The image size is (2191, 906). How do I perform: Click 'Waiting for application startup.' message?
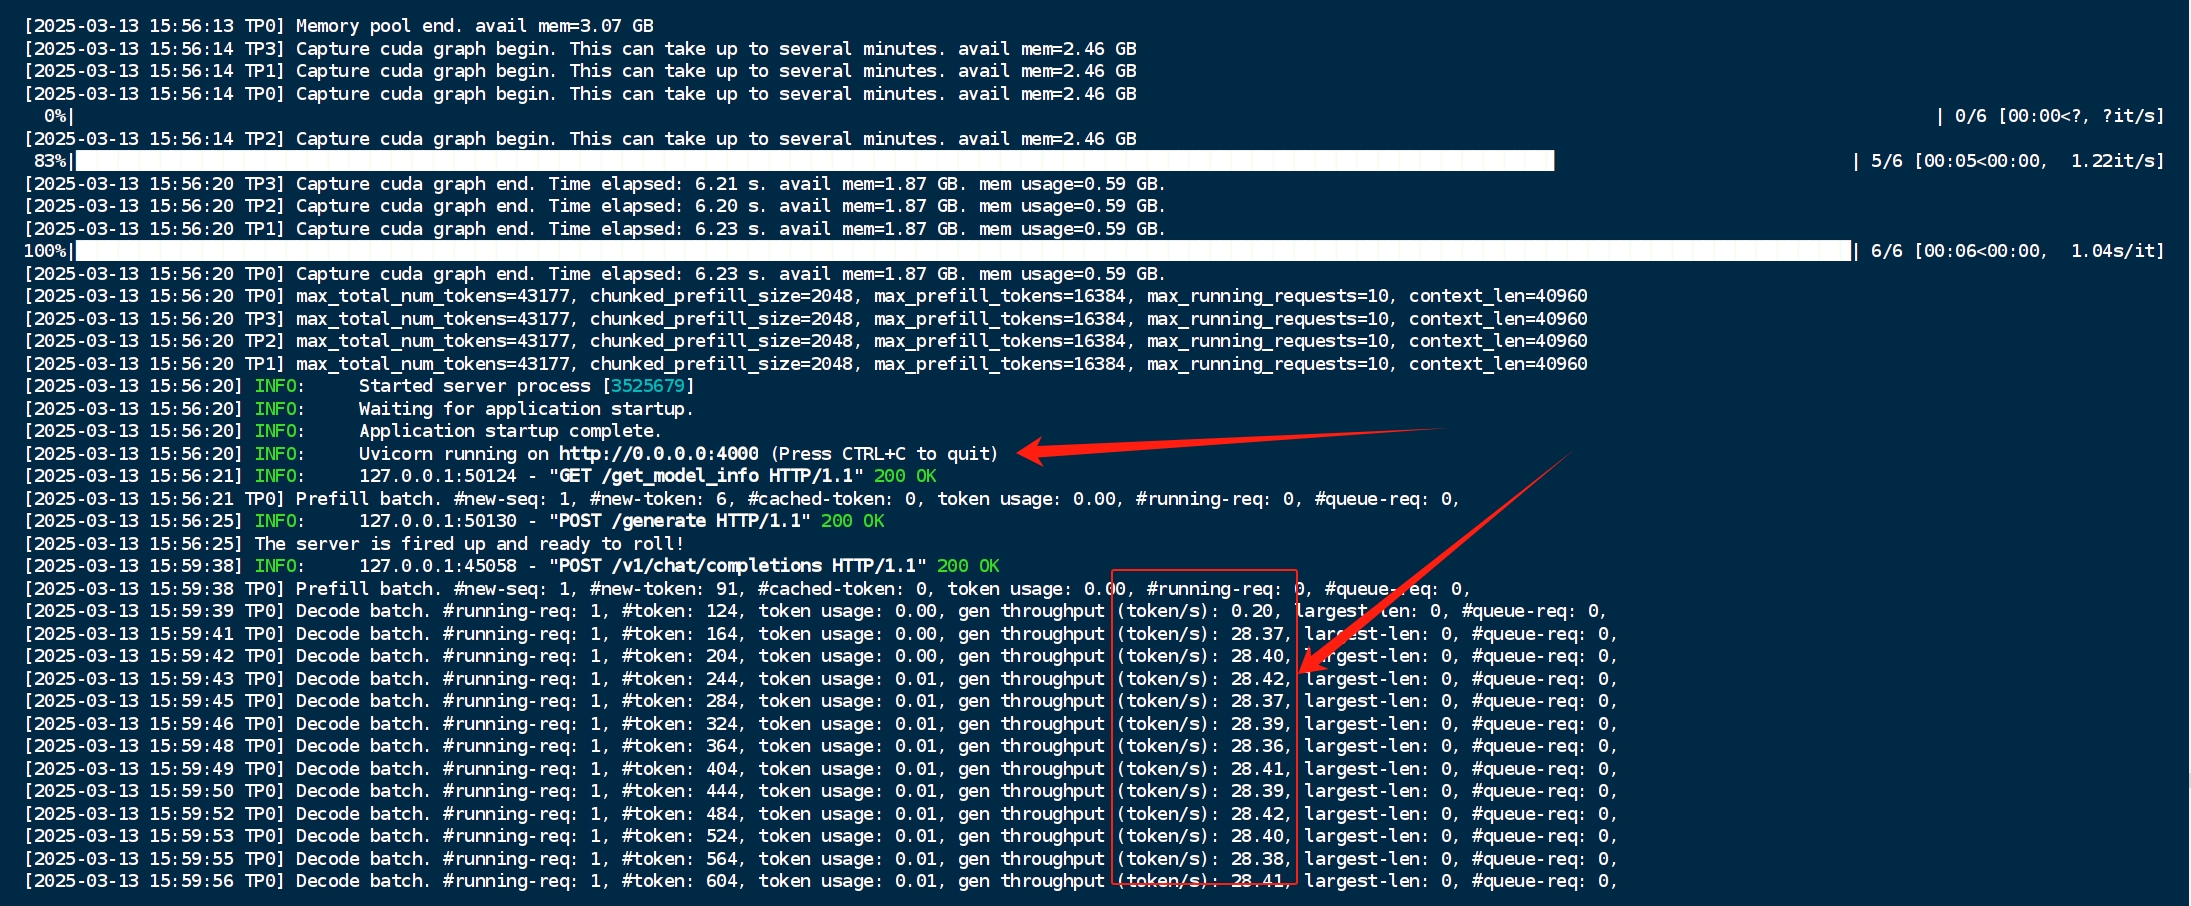click(x=526, y=409)
